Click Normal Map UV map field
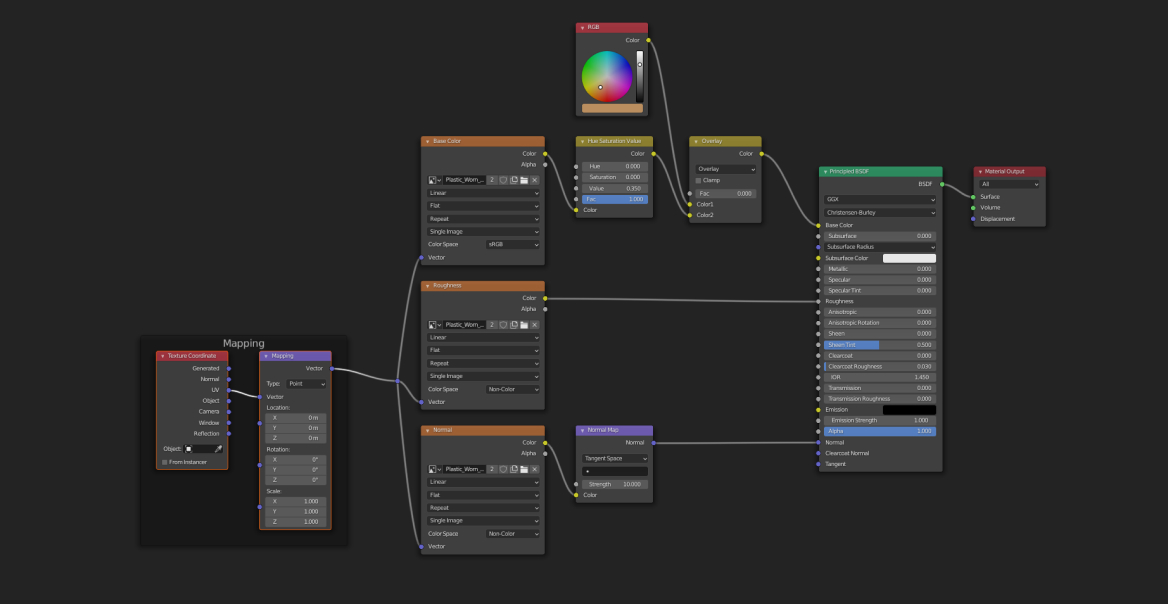This screenshot has height=604, width=1168. [615, 471]
